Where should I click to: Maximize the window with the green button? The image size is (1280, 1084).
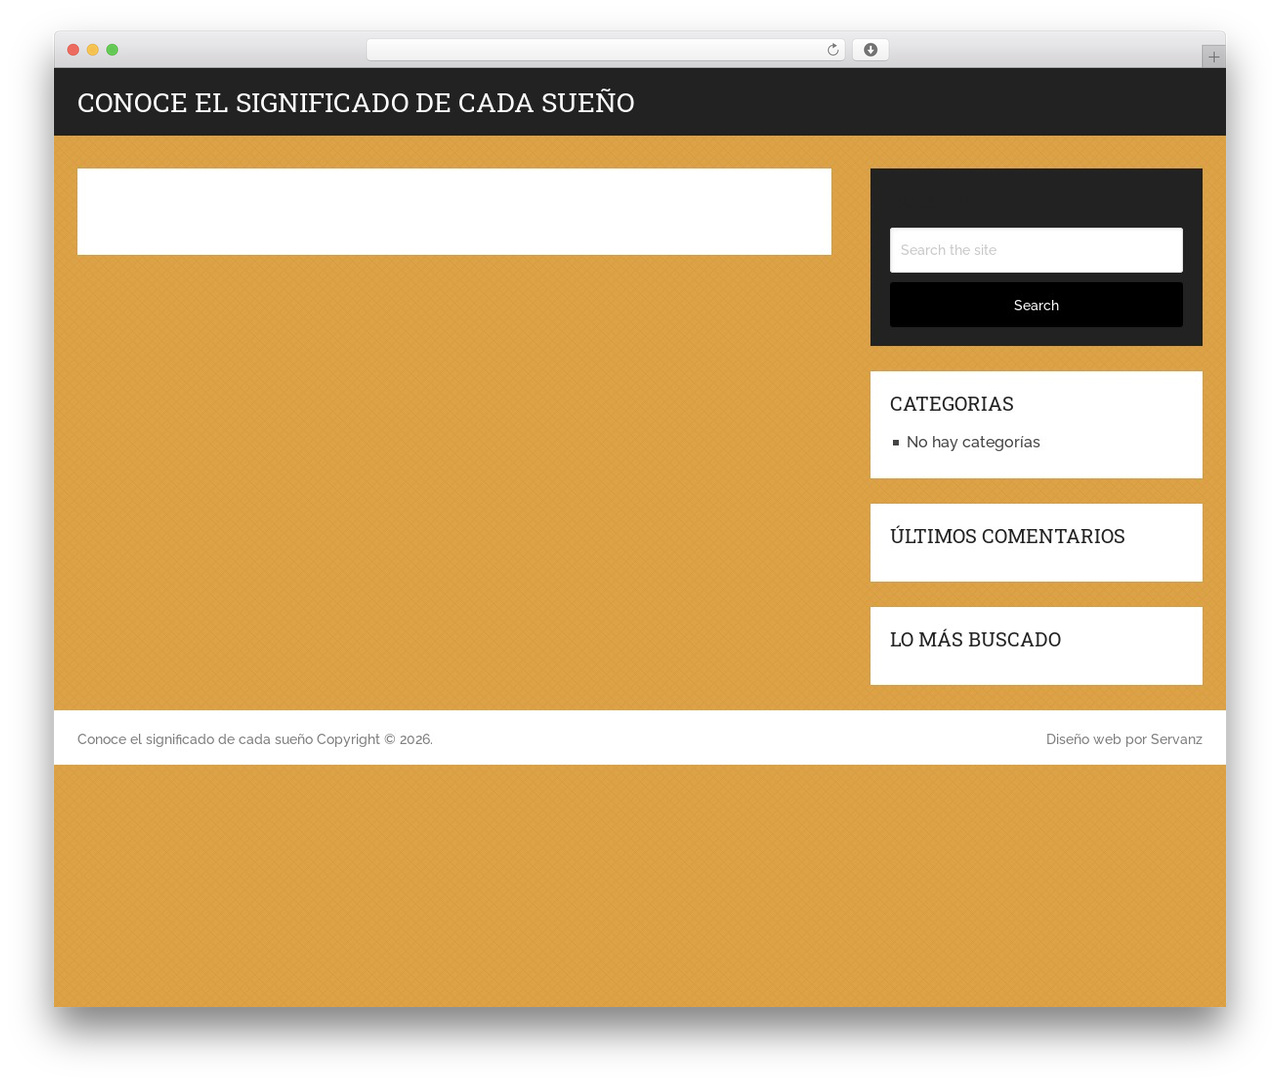click(112, 50)
